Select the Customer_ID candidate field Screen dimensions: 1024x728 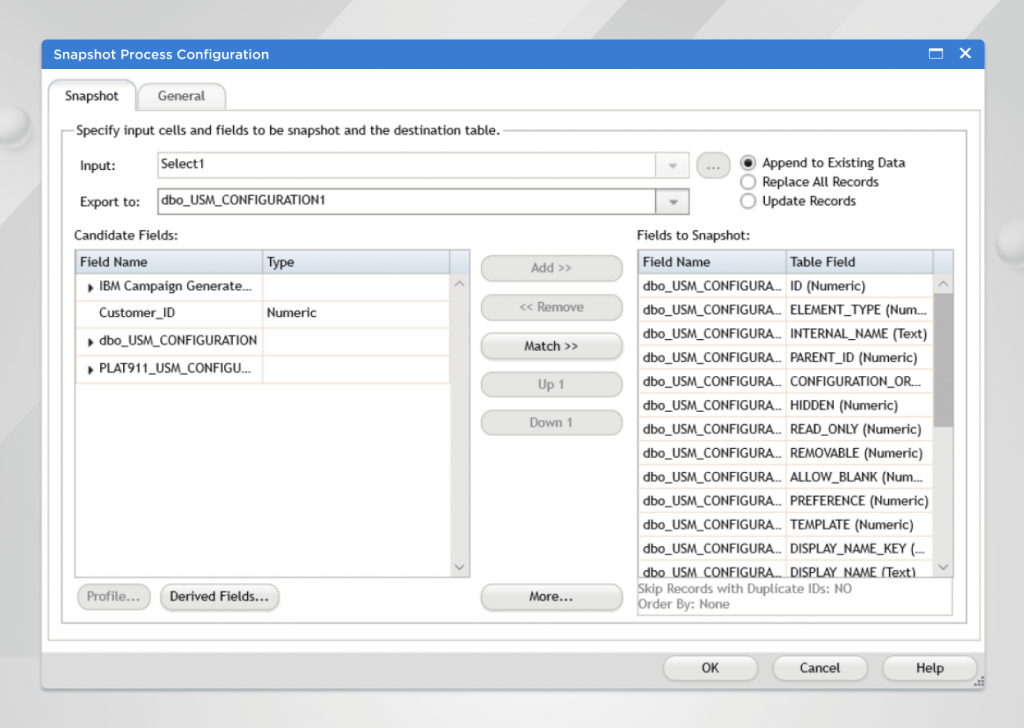pos(137,313)
